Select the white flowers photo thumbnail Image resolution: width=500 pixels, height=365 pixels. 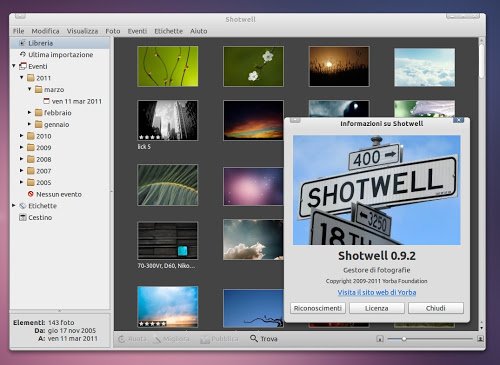[x=253, y=66]
